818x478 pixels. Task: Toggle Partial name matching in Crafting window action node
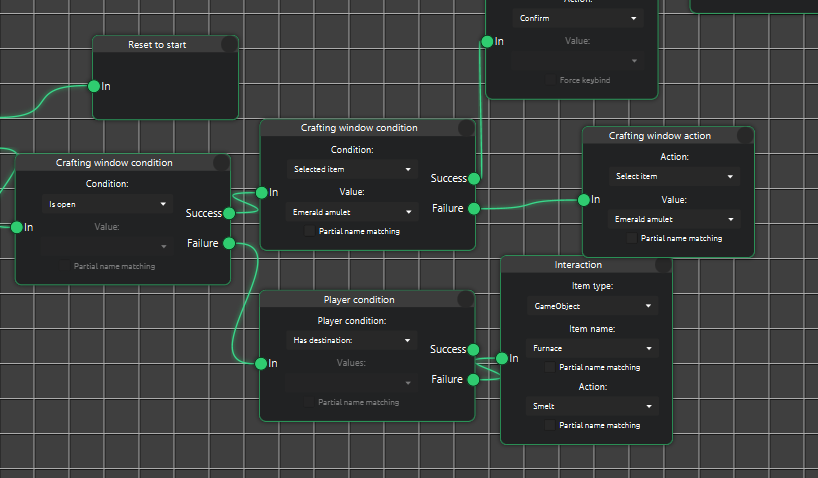click(631, 238)
